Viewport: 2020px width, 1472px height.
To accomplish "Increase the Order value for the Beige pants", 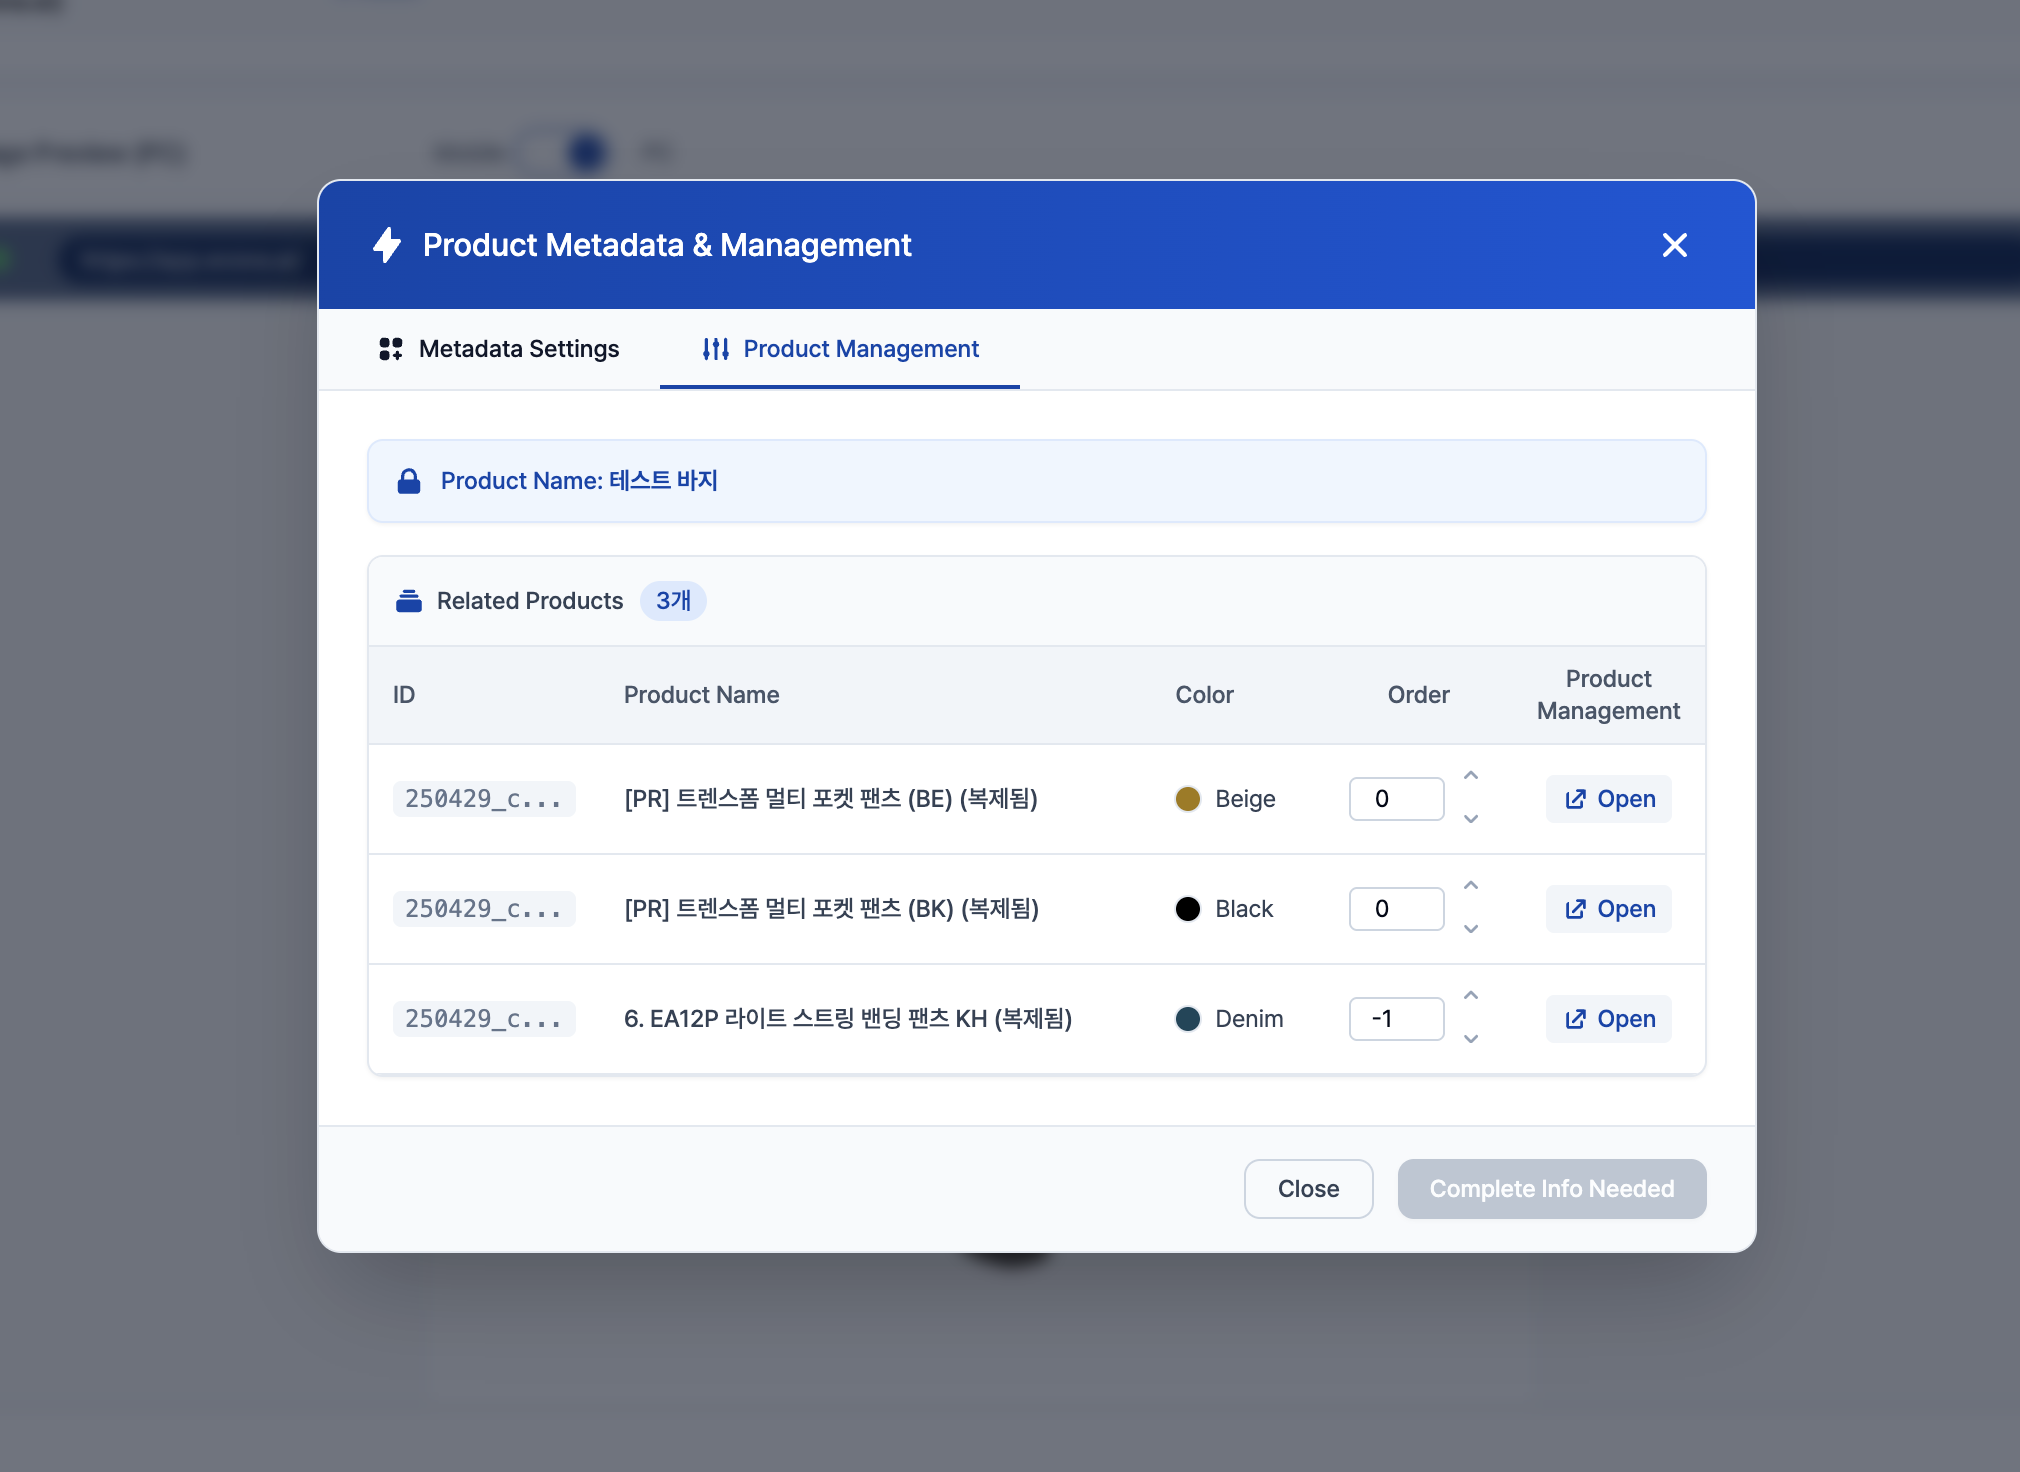I will click(1470, 775).
